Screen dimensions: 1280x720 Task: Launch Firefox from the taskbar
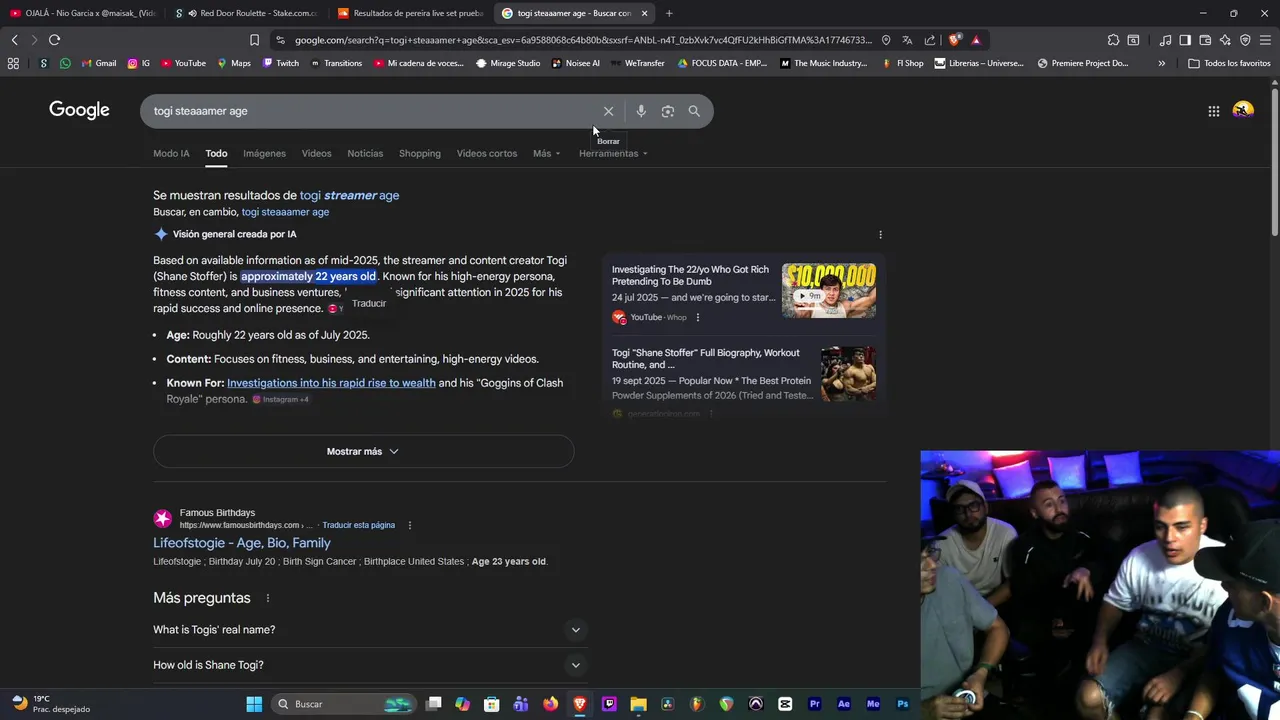click(x=550, y=704)
